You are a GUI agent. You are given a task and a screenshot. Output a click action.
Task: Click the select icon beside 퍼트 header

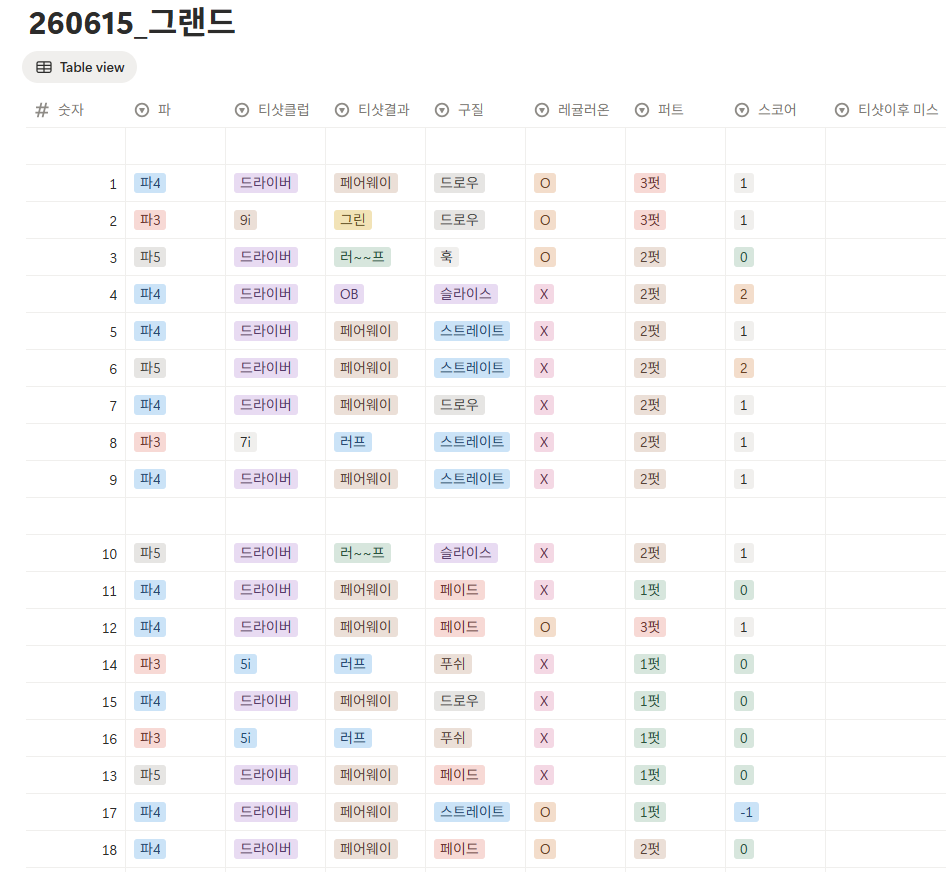tap(643, 110)
